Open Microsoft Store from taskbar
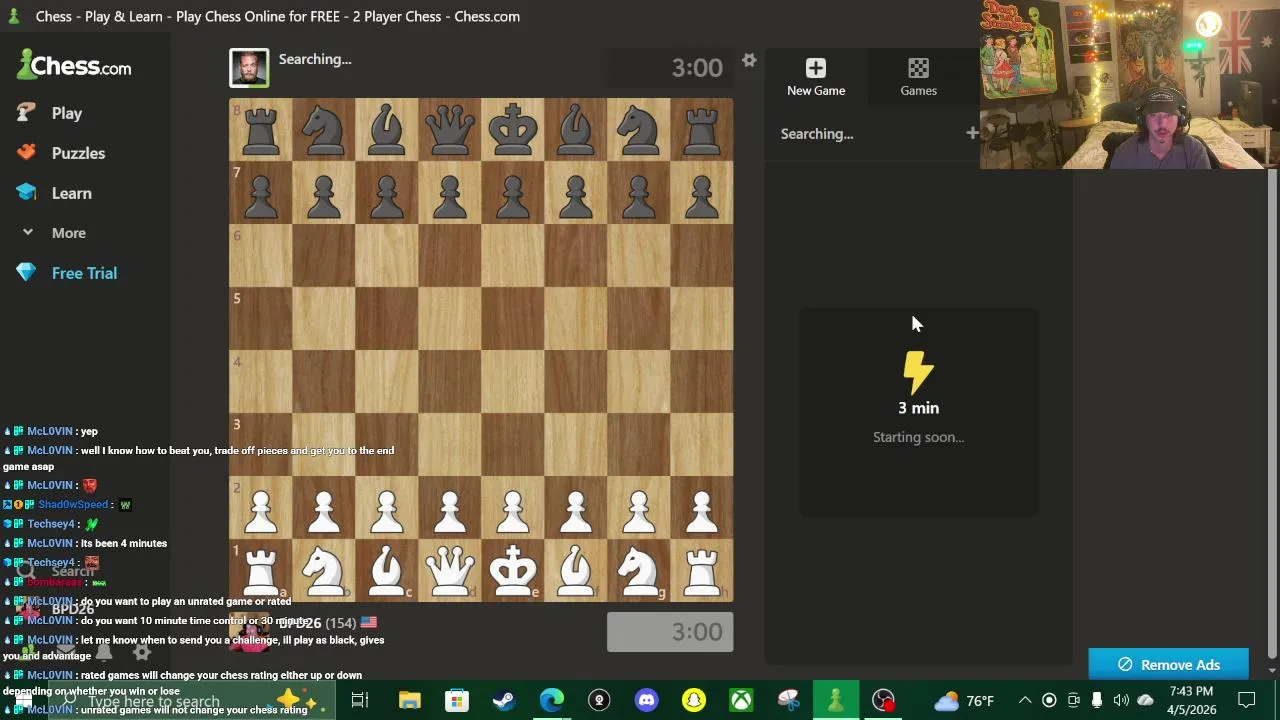 [x=456, y=701]
